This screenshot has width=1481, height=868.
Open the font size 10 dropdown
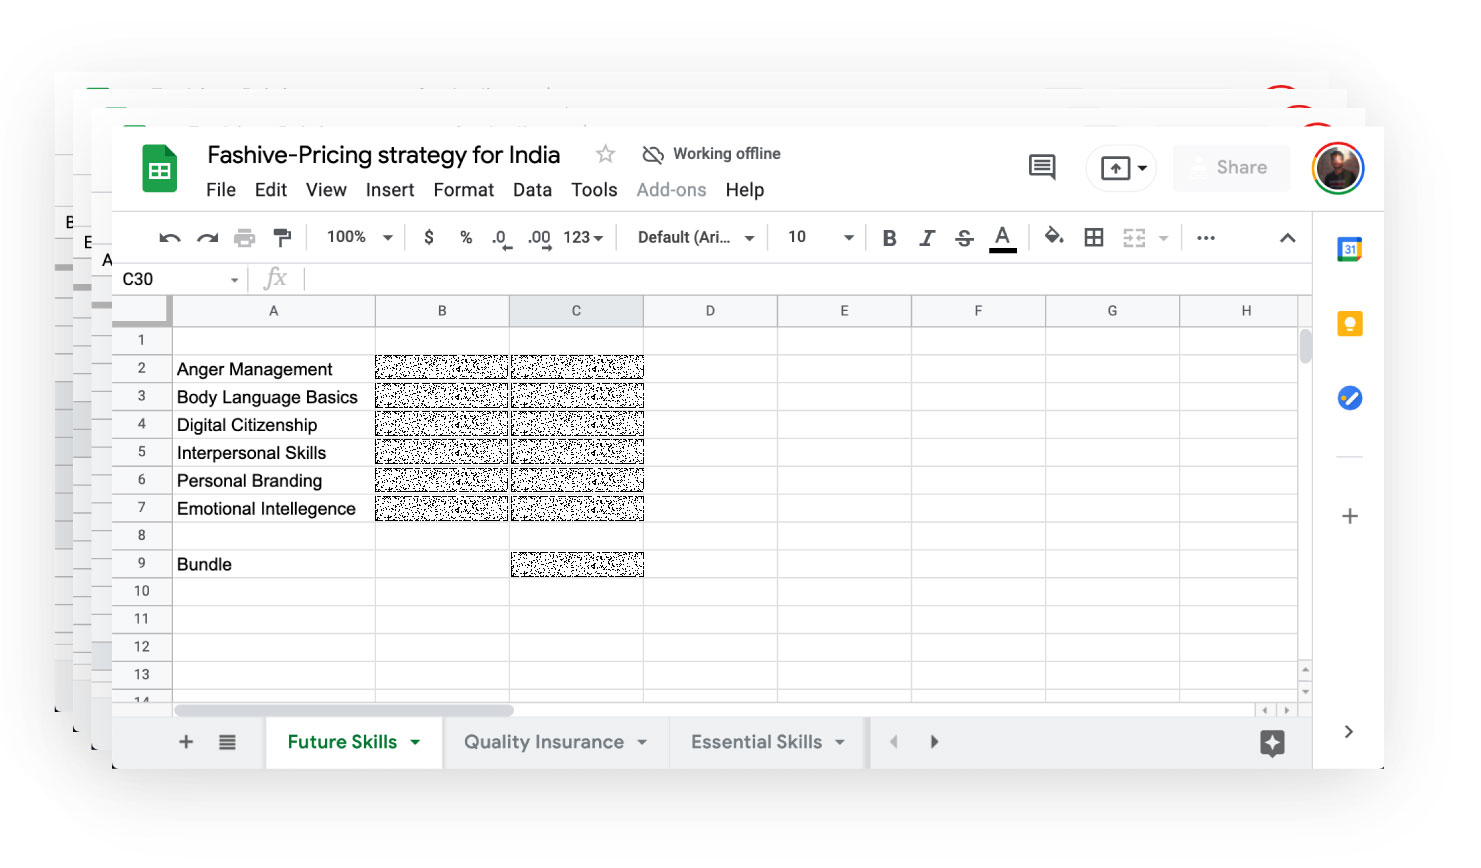click(820, 237)
